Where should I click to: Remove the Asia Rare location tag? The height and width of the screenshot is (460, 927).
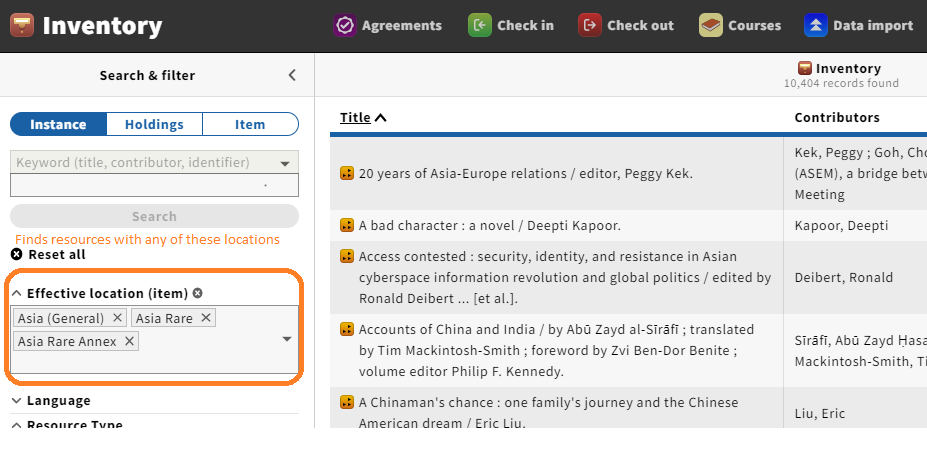coord(206,318)
